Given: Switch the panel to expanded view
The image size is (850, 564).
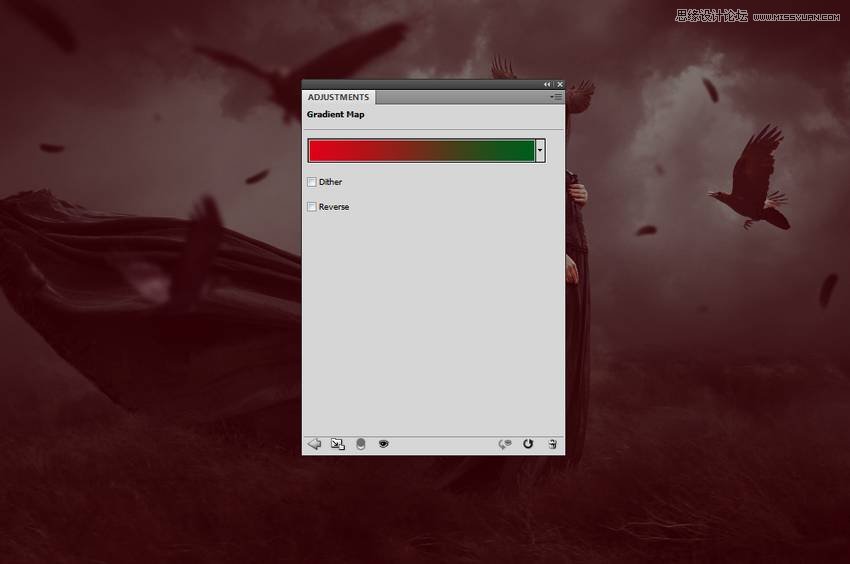Looking at the screenshot, I should pyautogui.click(x=338, y=444).
